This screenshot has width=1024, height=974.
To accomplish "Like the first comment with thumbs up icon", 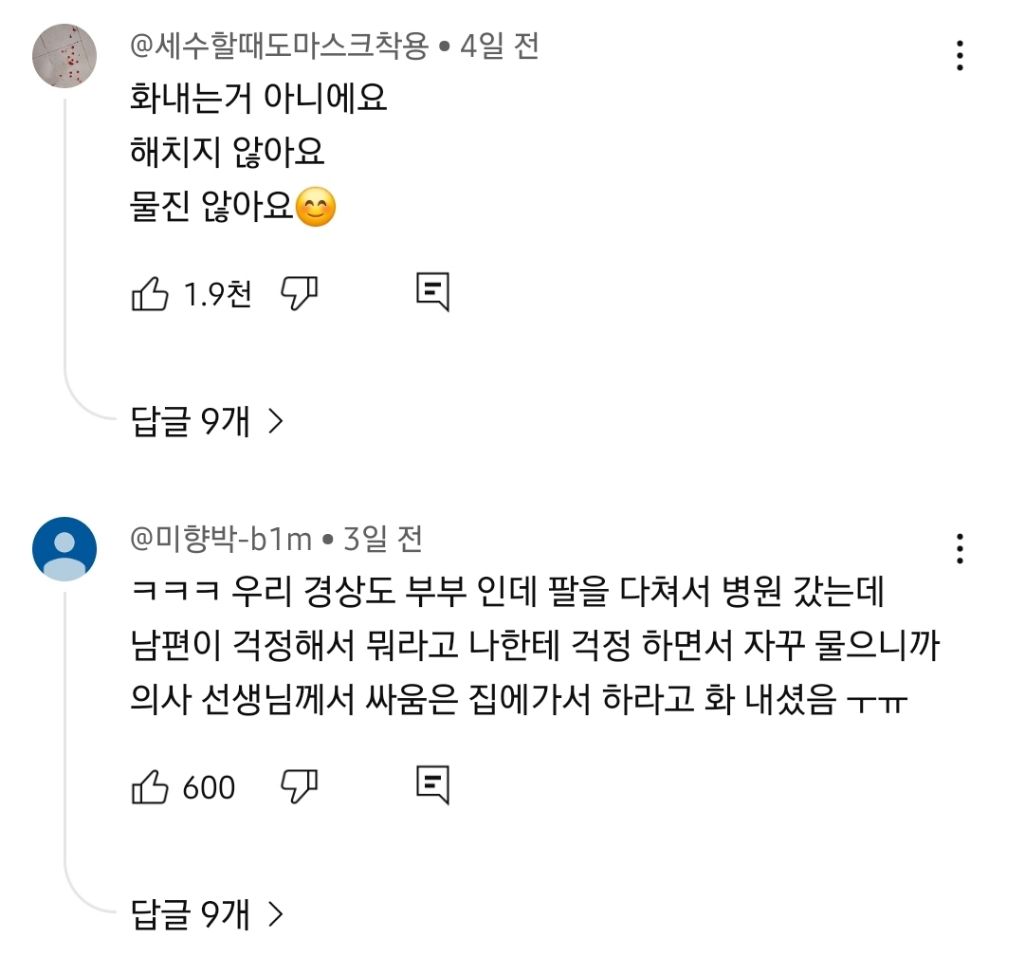I will (152, 292).
